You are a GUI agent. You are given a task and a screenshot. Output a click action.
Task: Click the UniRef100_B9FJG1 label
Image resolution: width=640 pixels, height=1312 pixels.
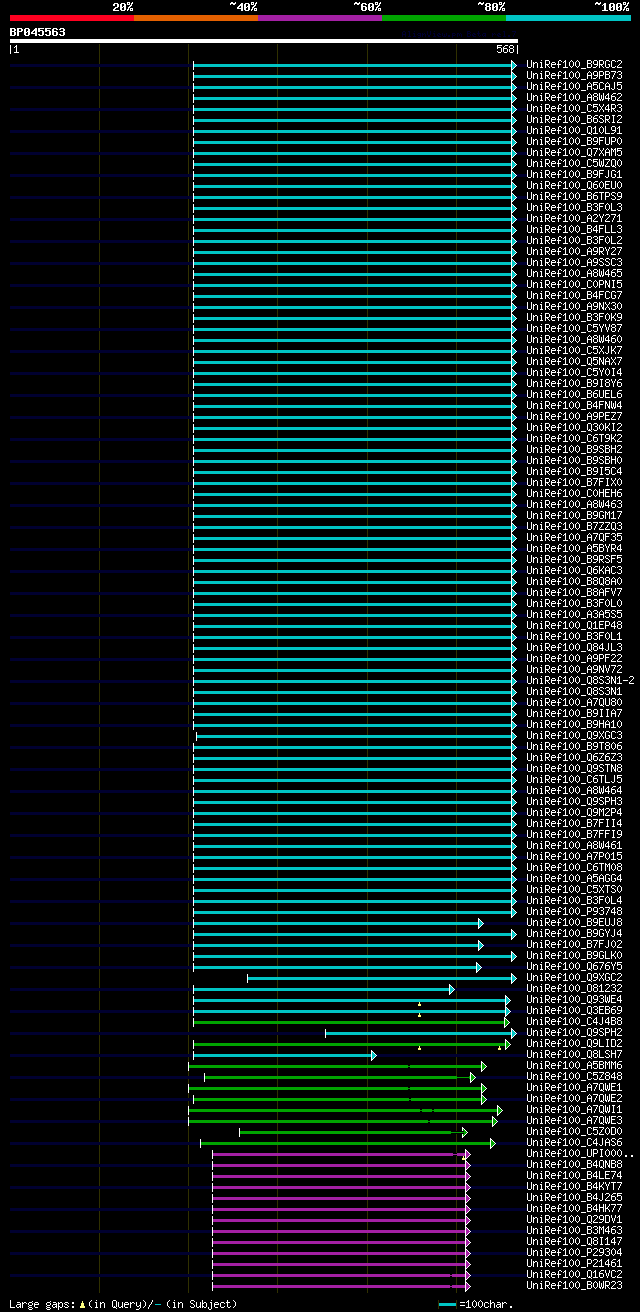[x=574, y=174]
